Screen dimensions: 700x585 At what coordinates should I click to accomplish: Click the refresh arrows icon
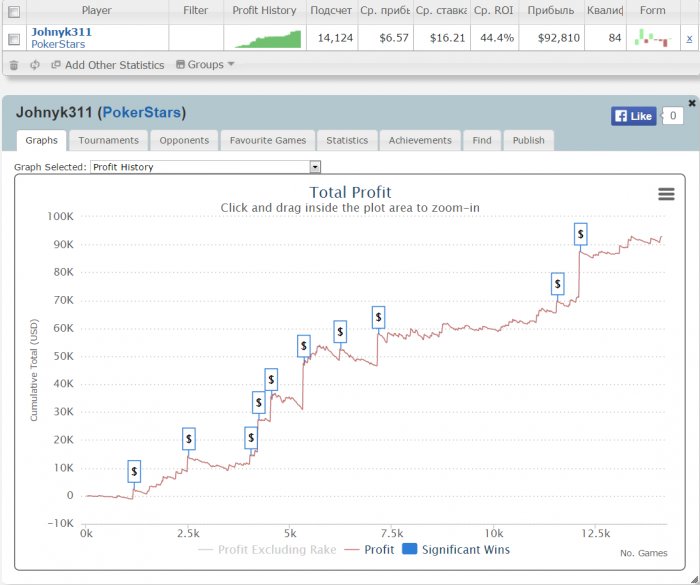[35, 65]
